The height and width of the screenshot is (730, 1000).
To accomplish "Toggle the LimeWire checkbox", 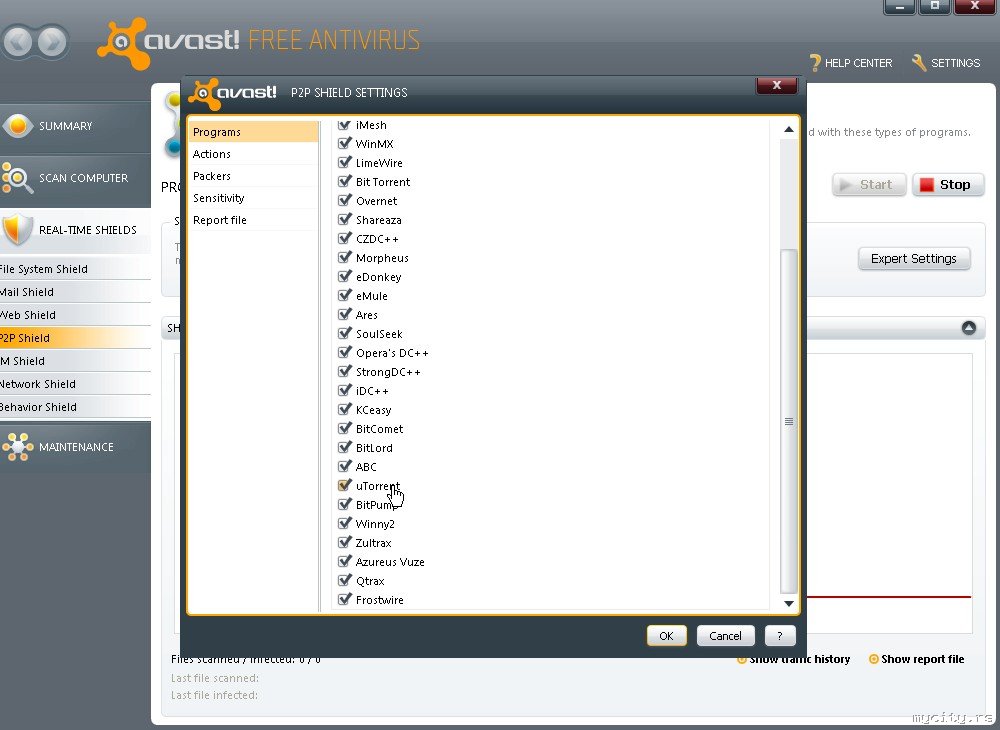I will [345, 163].
